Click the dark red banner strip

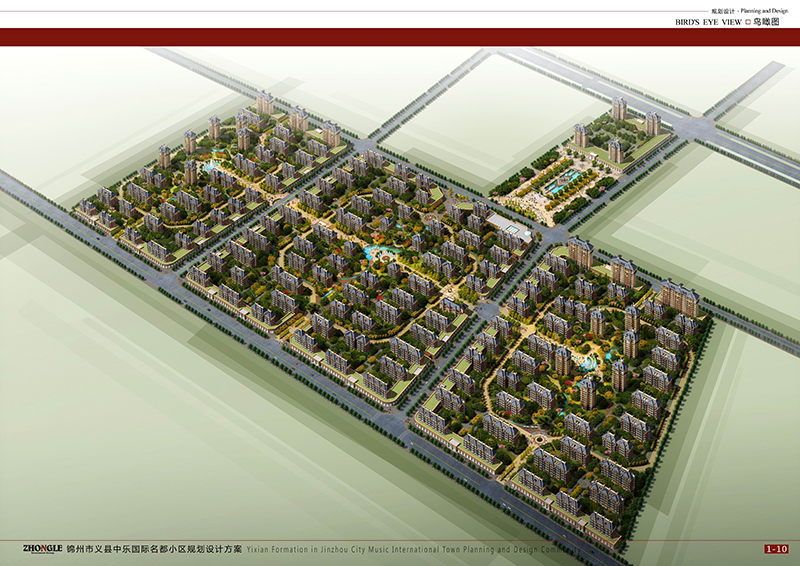[400, 37]
